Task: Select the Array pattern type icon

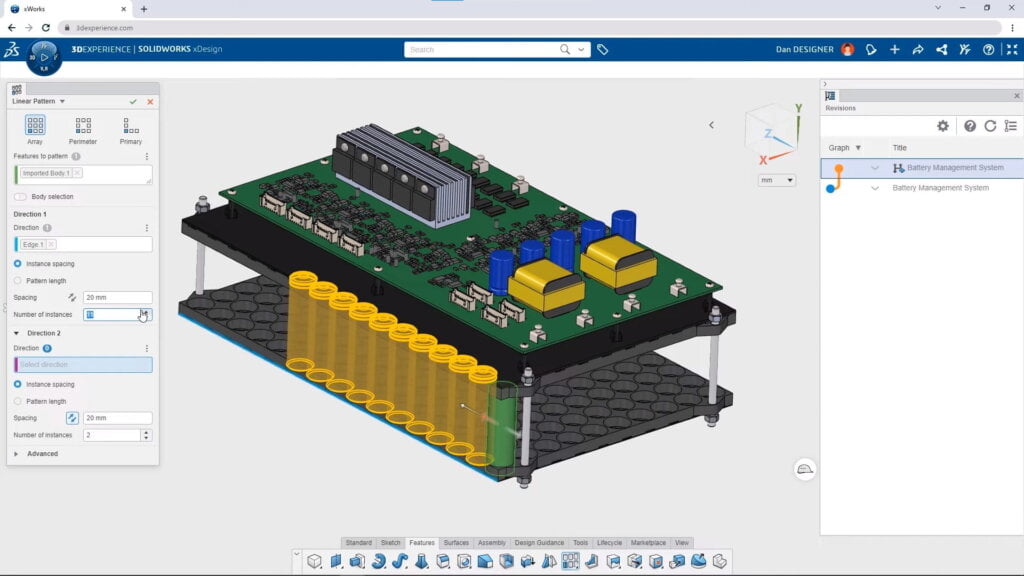Action: (x=34, y=127)
